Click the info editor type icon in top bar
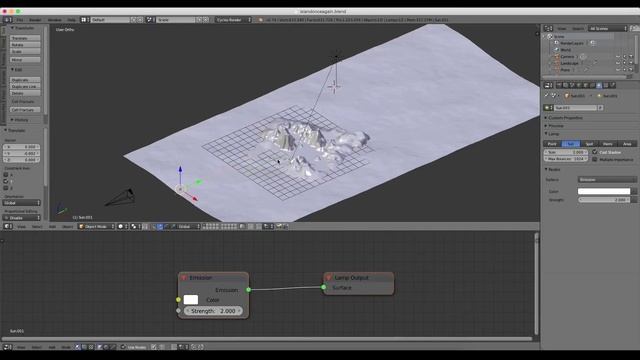This screenshot has width=640, height=360. (x=8, y=20)
